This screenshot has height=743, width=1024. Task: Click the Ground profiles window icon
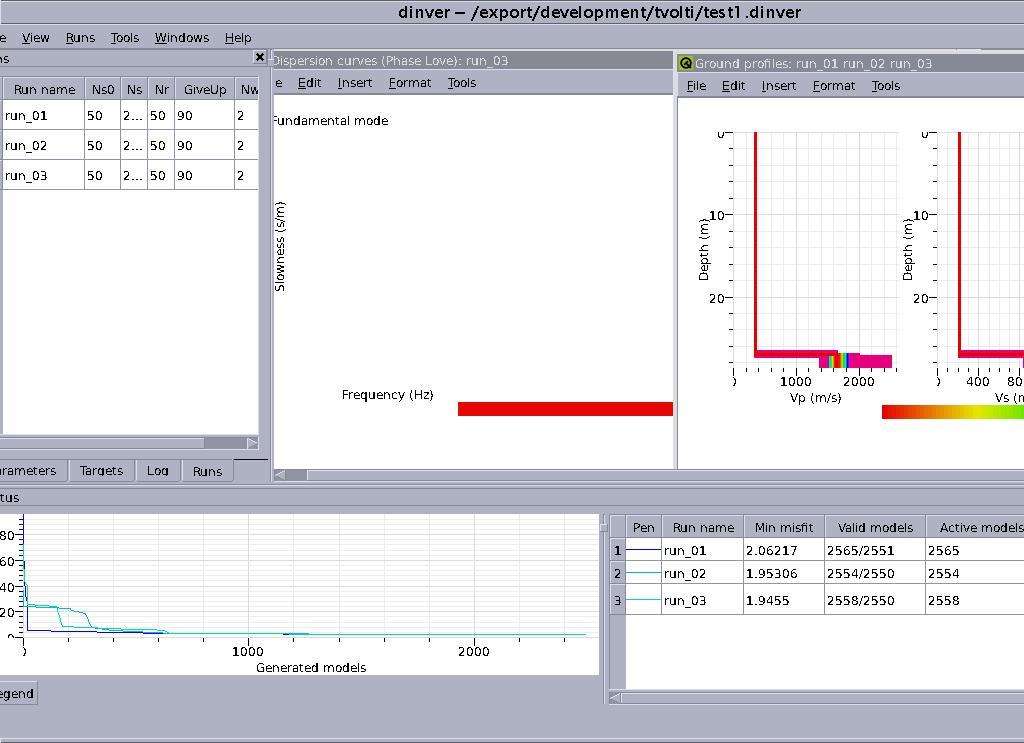click(x=685, y=63)
